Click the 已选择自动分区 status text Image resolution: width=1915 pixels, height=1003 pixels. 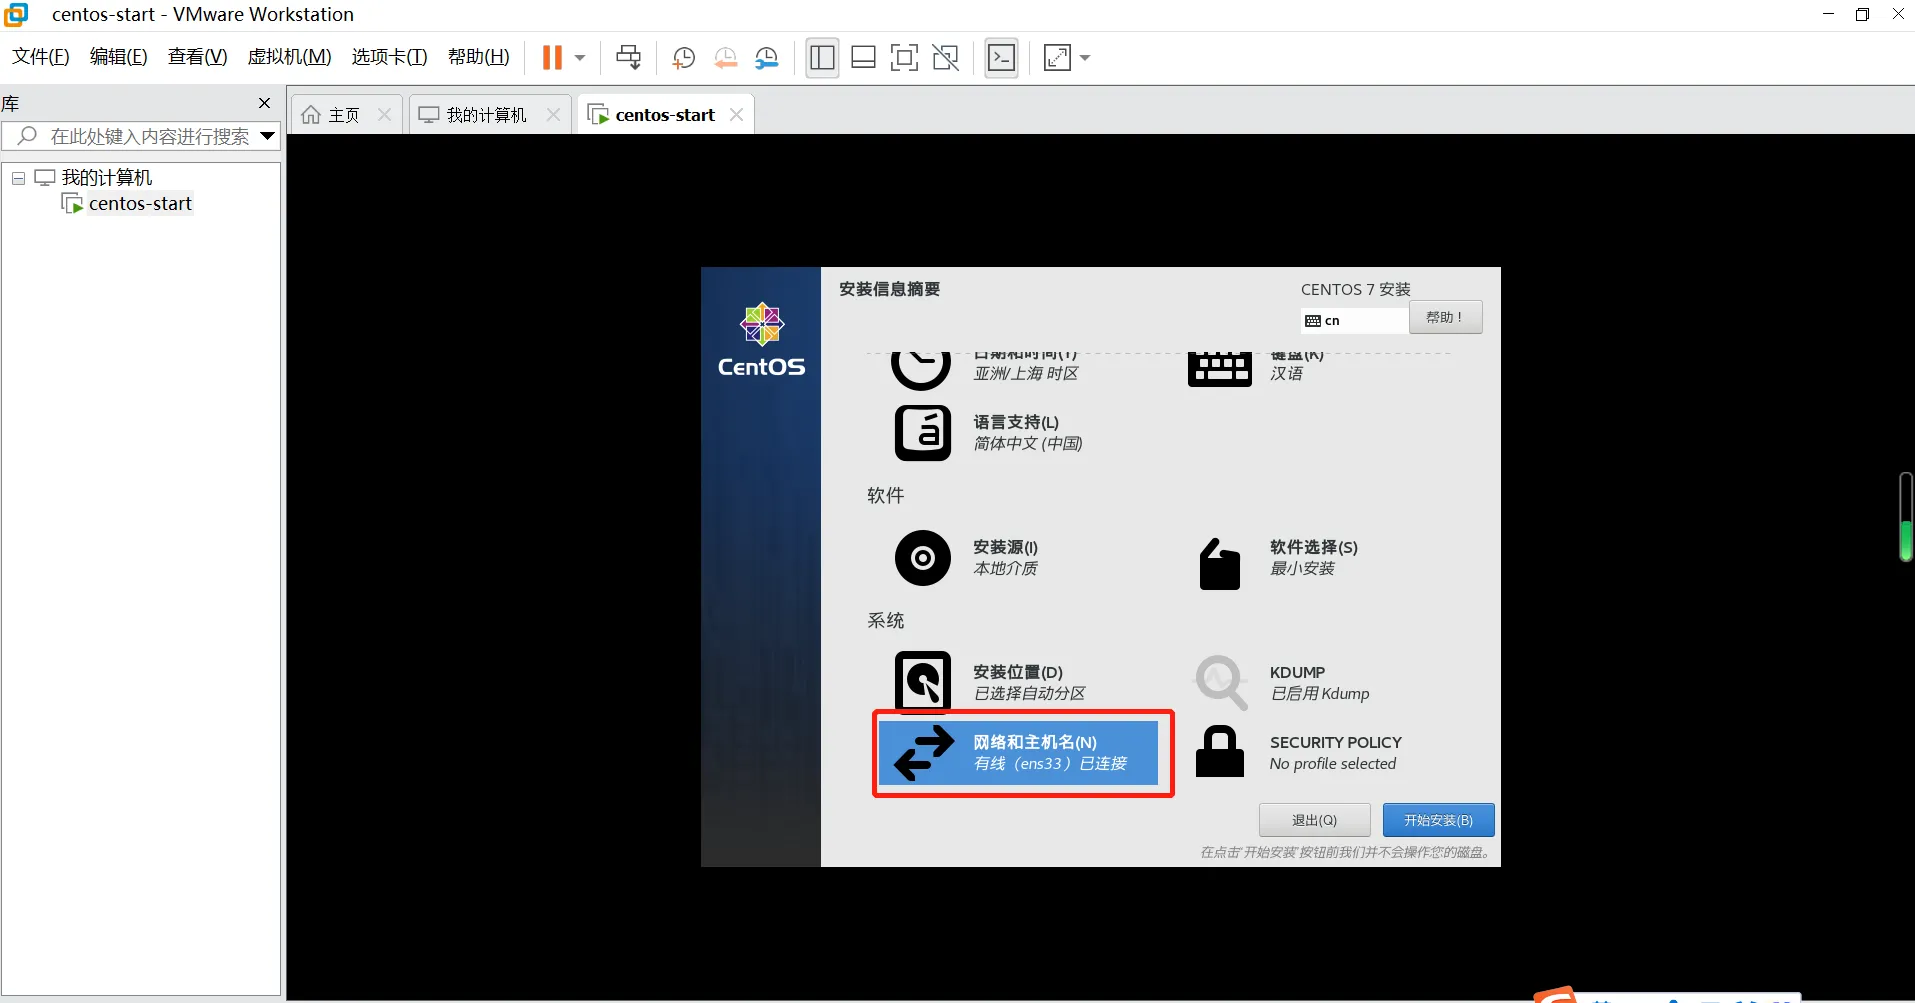tap(1029, 694)
